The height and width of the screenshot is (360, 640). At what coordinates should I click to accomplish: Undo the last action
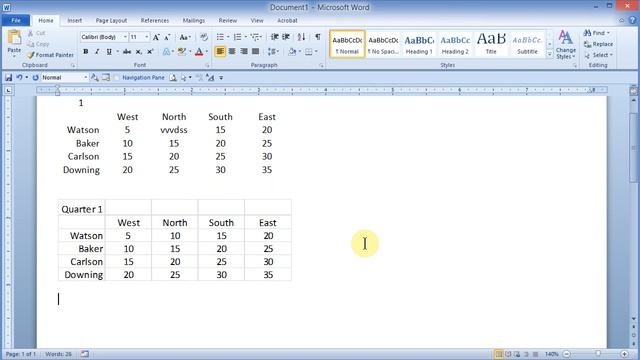point(19,77)
